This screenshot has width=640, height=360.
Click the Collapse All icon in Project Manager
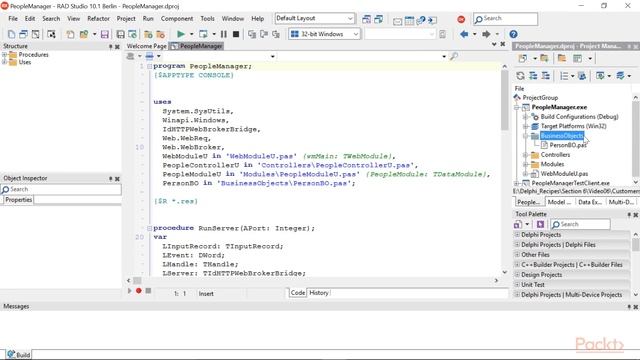click(x=546, y=76)
